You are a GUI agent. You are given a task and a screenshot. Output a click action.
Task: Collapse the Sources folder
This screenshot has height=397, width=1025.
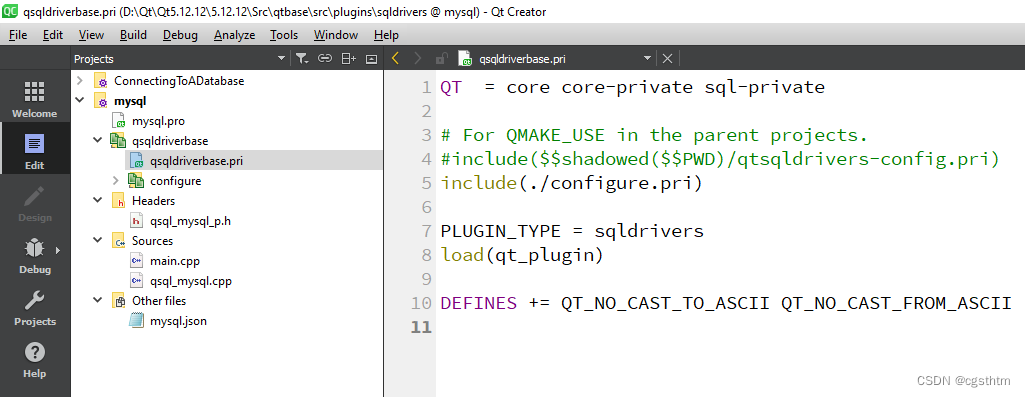click(x=98, y=241)
